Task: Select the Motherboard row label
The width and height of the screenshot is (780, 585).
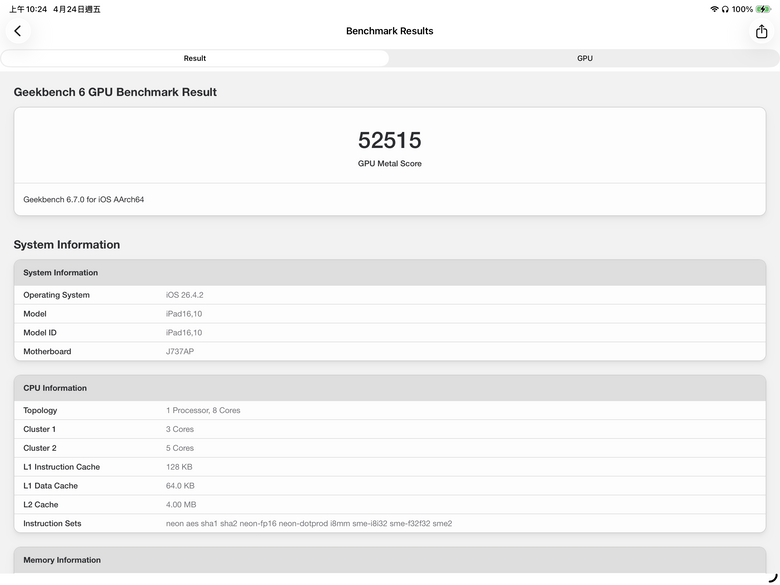Action: point(47,352)
